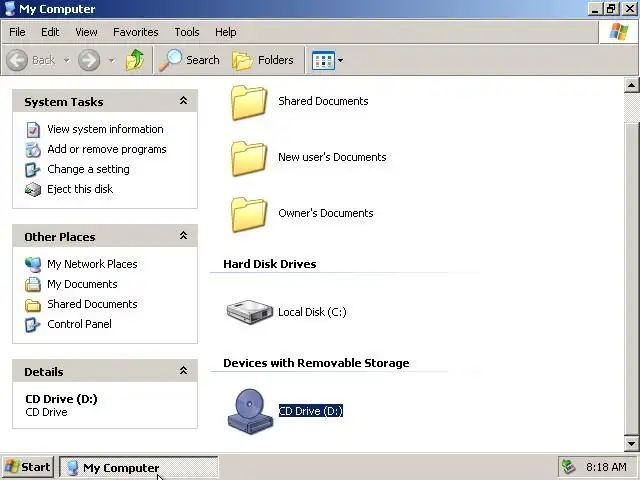Select the Local Disk (C:) drive icon
Viewport: 640px width, 480px height.
pos(250,312)
